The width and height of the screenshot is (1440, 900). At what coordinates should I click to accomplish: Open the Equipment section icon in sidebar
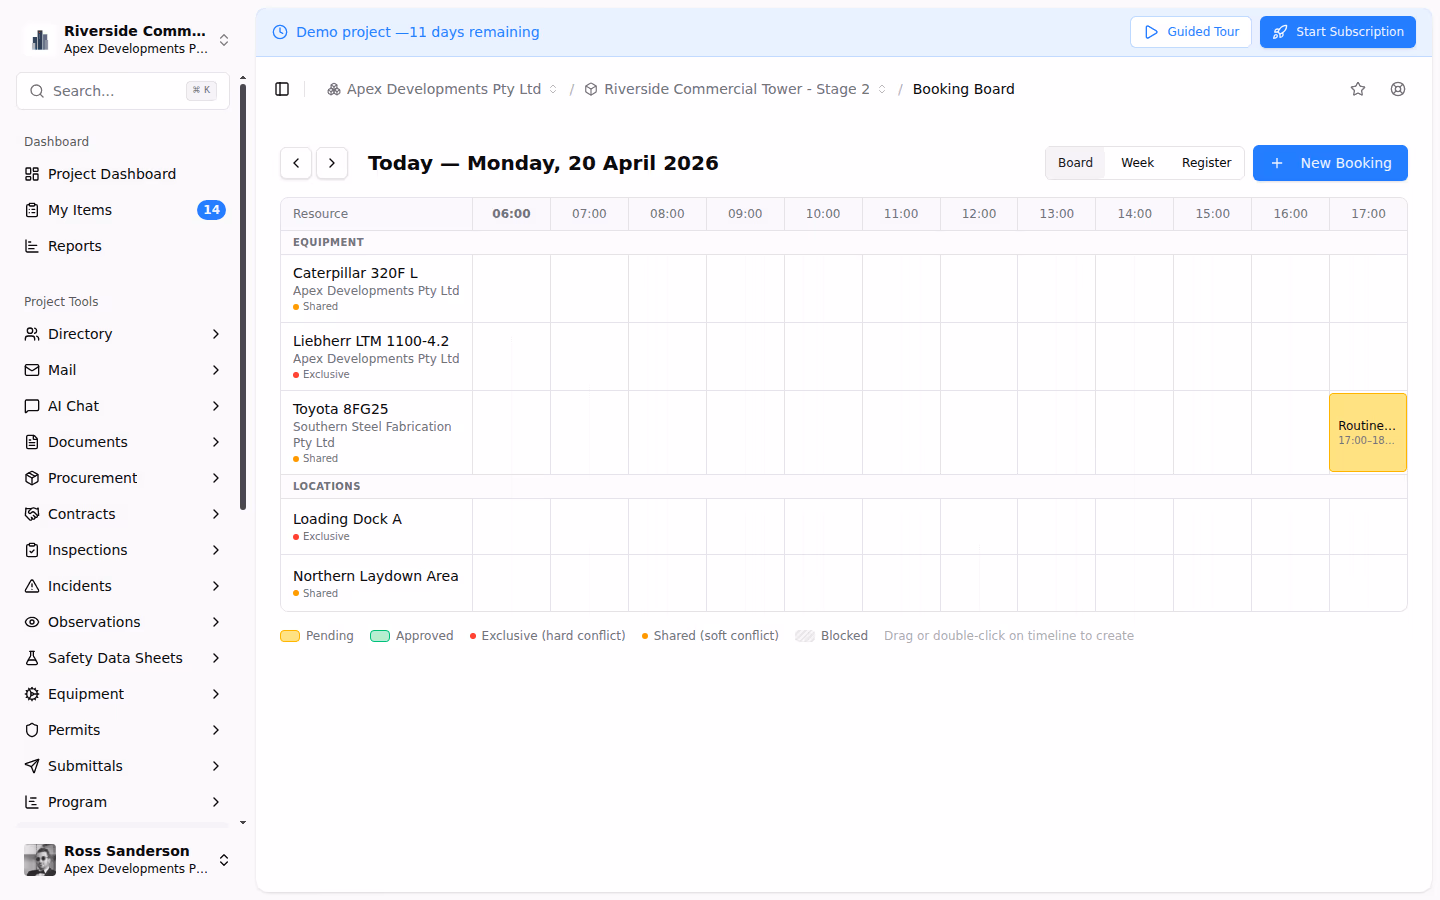[29, 693]
